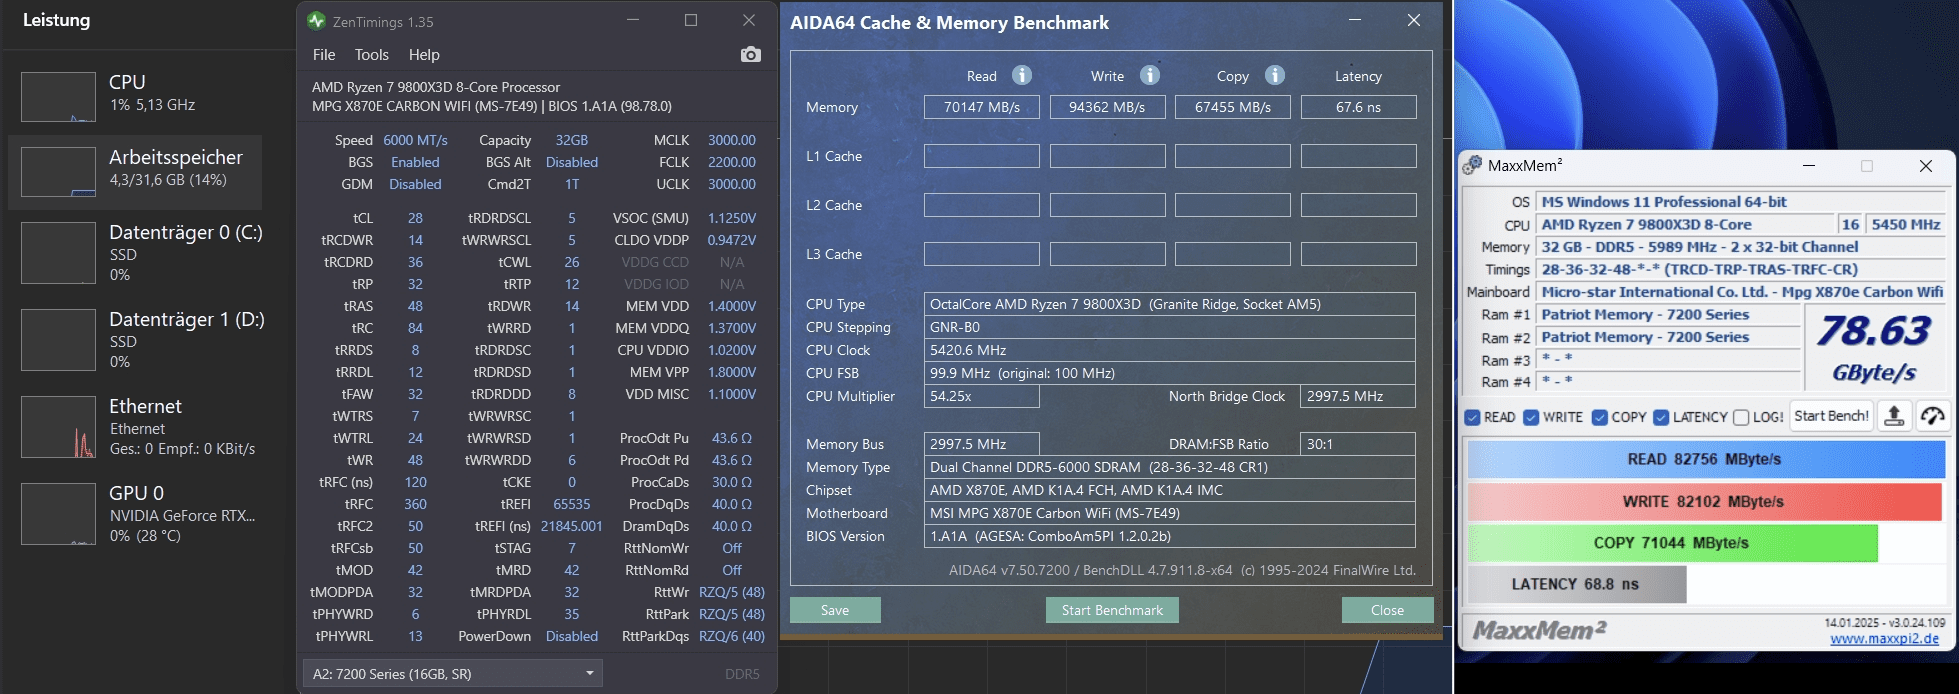Click the Close button in AIDA64
The image size is (1959, 694).
pos(1387,610)
